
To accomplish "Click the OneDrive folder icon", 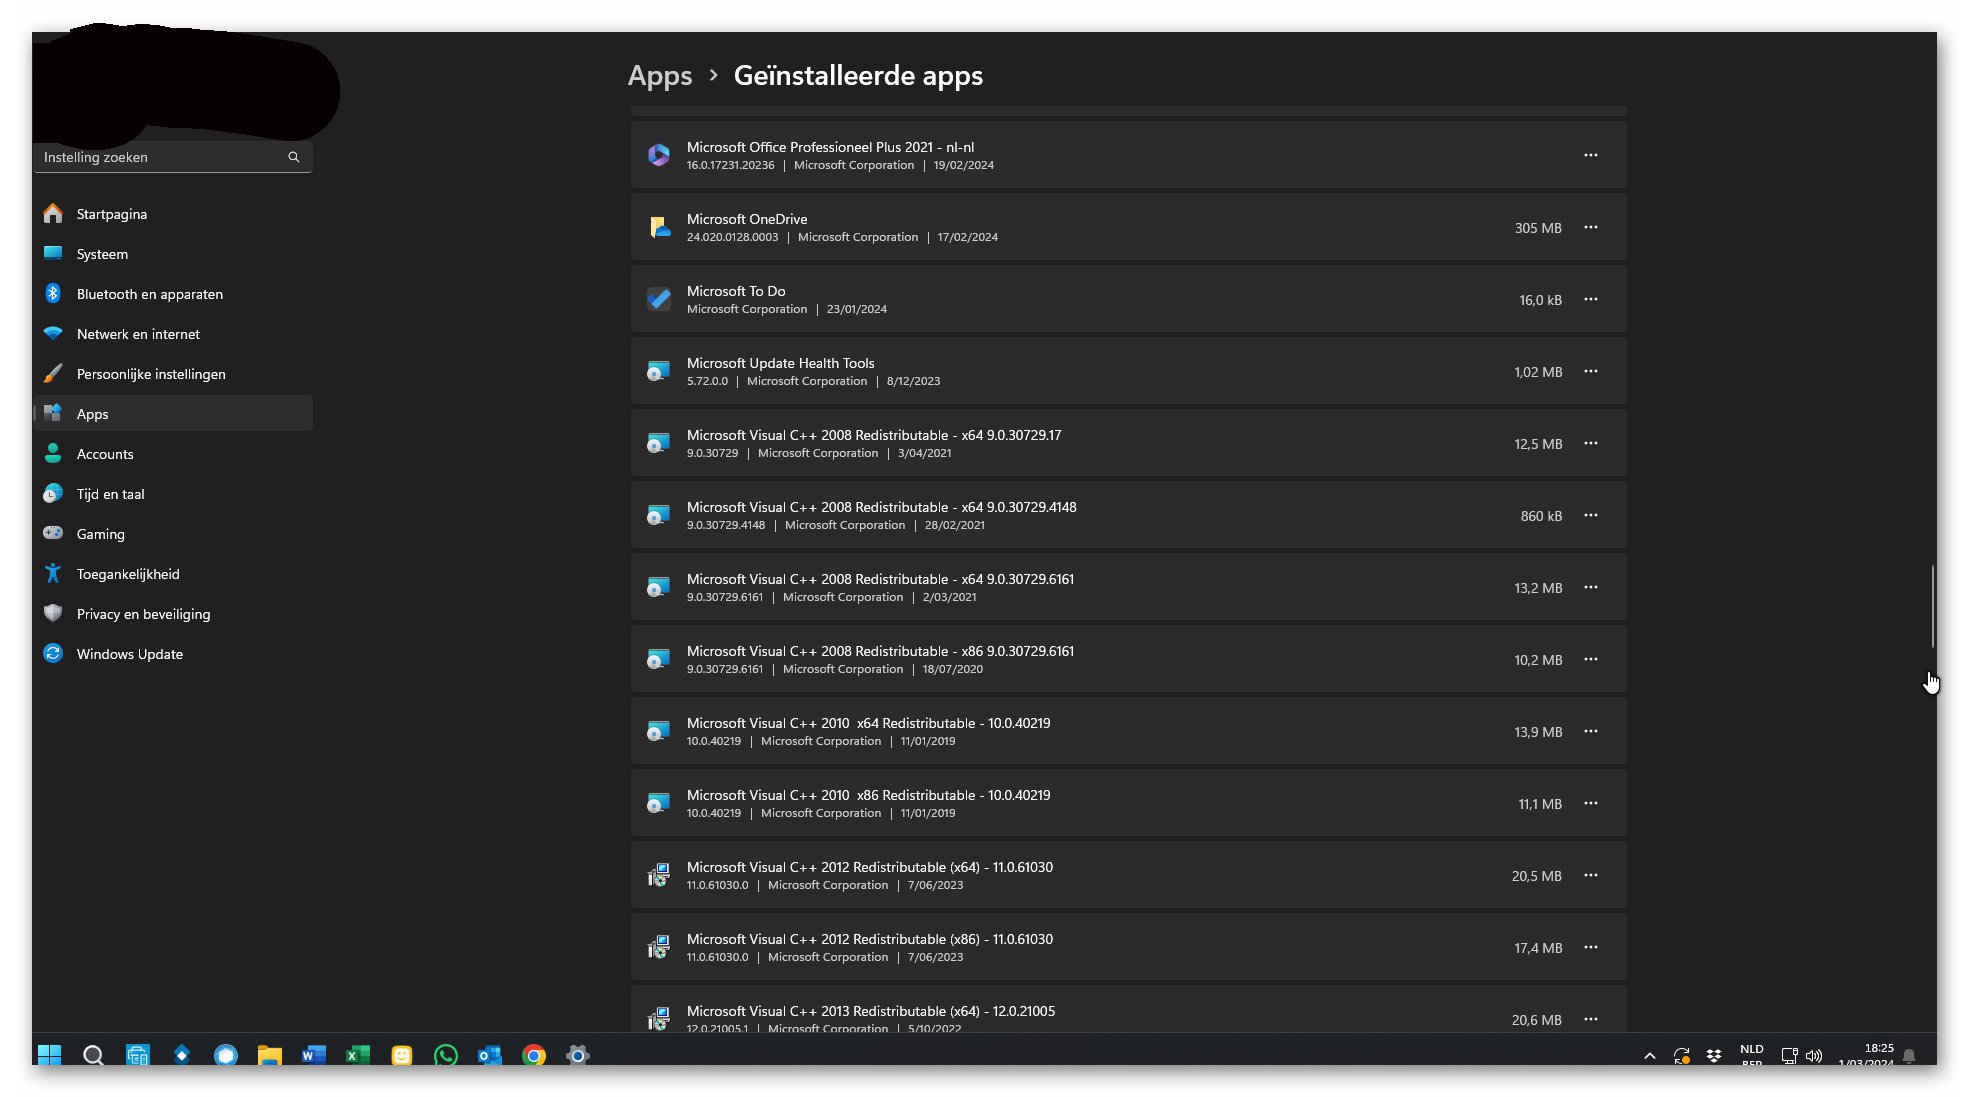I will coord(658,228).
